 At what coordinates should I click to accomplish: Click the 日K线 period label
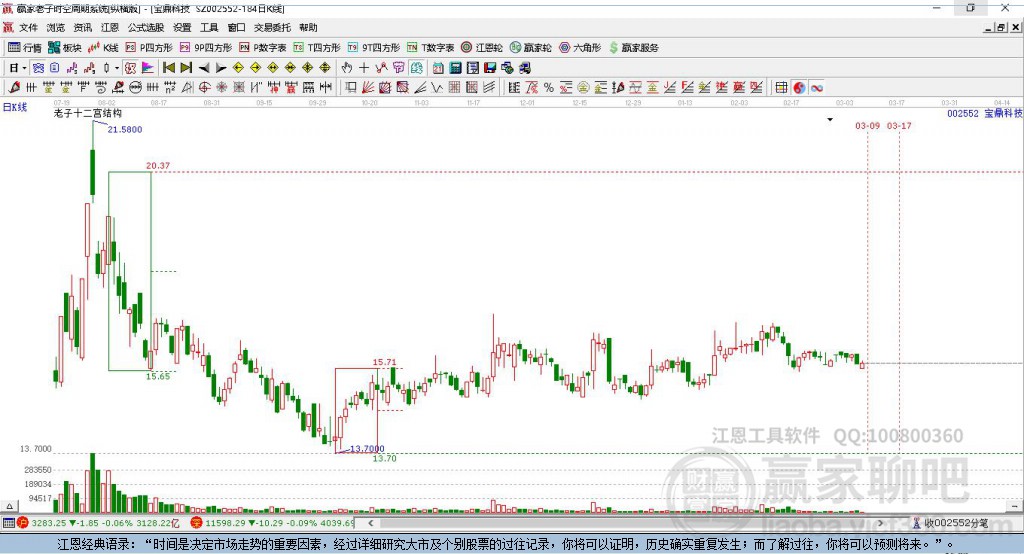[15, 107]
